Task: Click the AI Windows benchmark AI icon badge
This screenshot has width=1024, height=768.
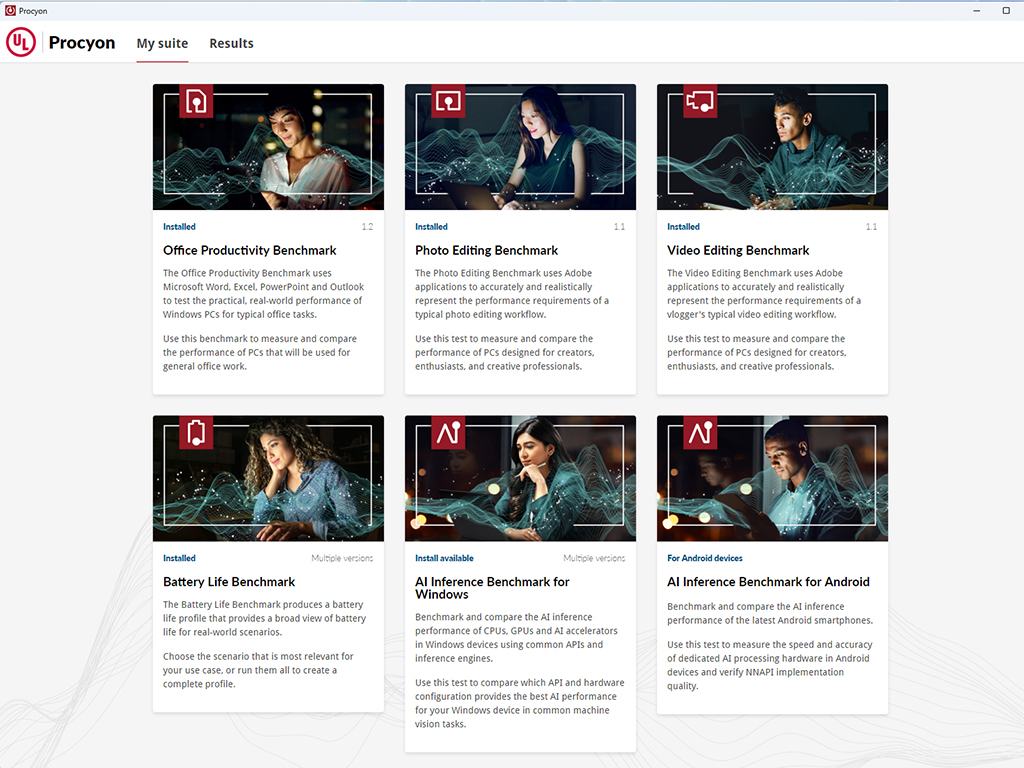Action: point(448,432)
